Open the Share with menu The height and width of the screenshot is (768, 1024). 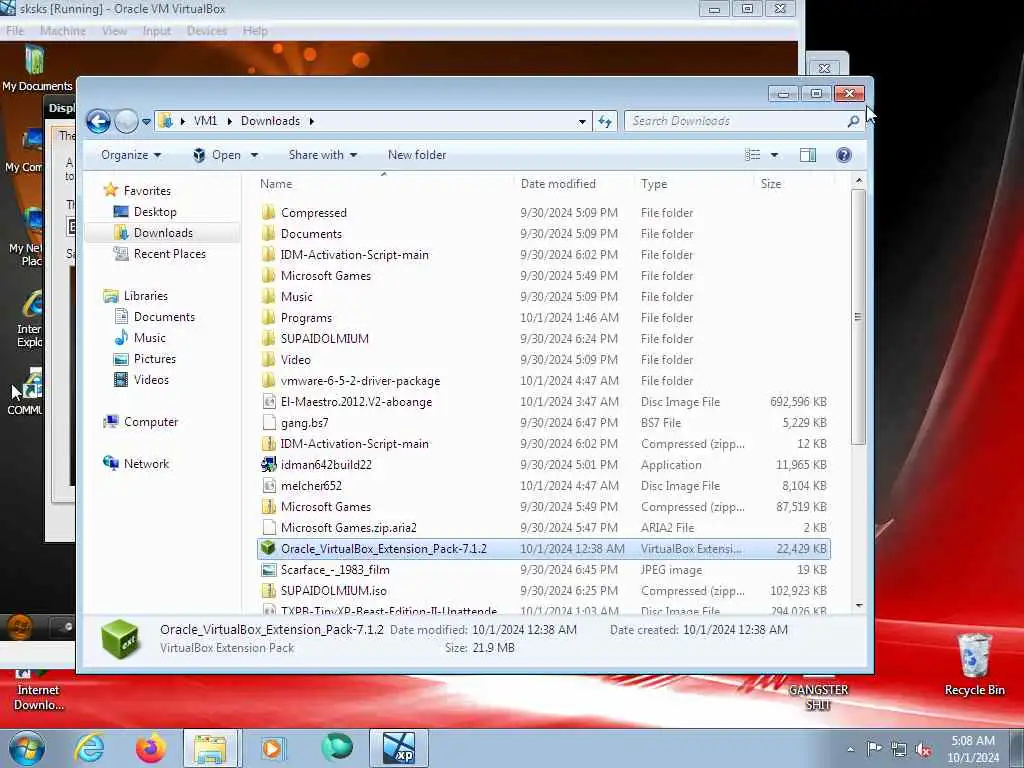[x=323, y=155]
